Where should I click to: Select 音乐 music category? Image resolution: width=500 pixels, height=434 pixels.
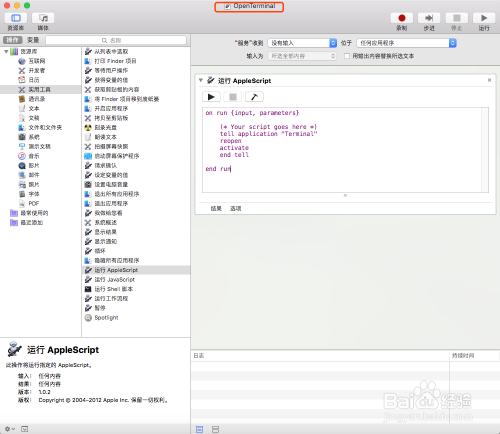tap(33, 156)
